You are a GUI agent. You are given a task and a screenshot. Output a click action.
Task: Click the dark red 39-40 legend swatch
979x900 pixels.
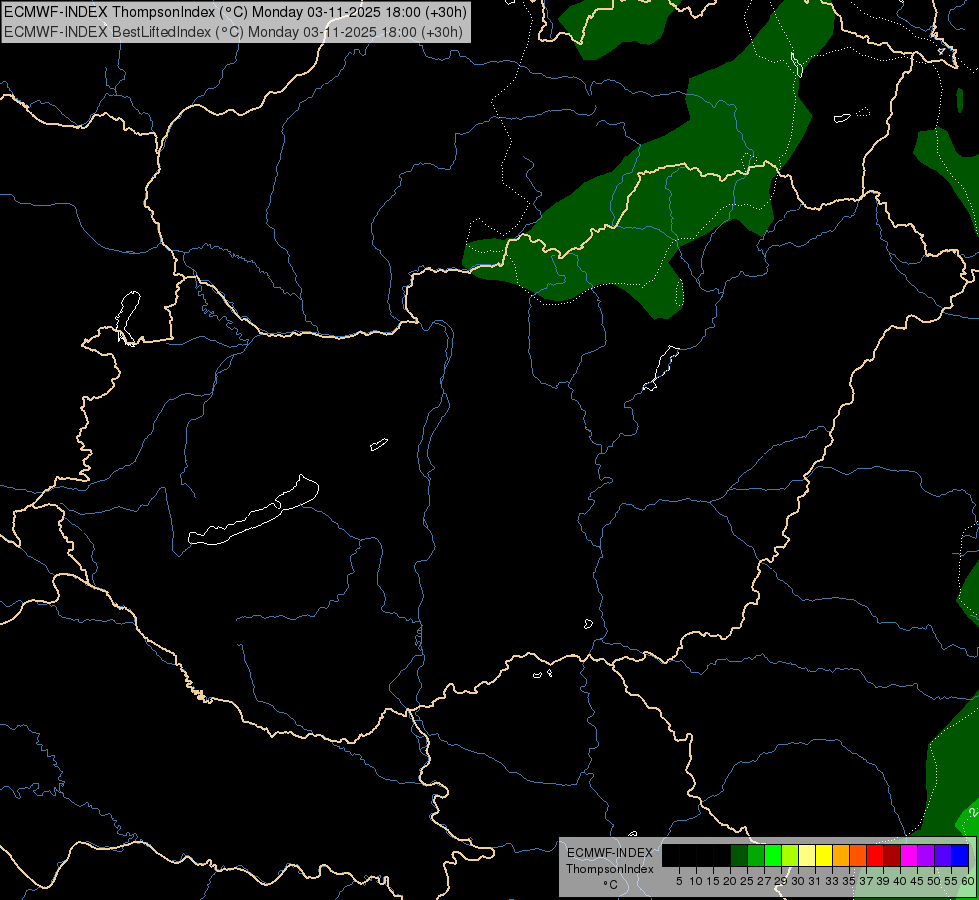[x=892, y=855]
